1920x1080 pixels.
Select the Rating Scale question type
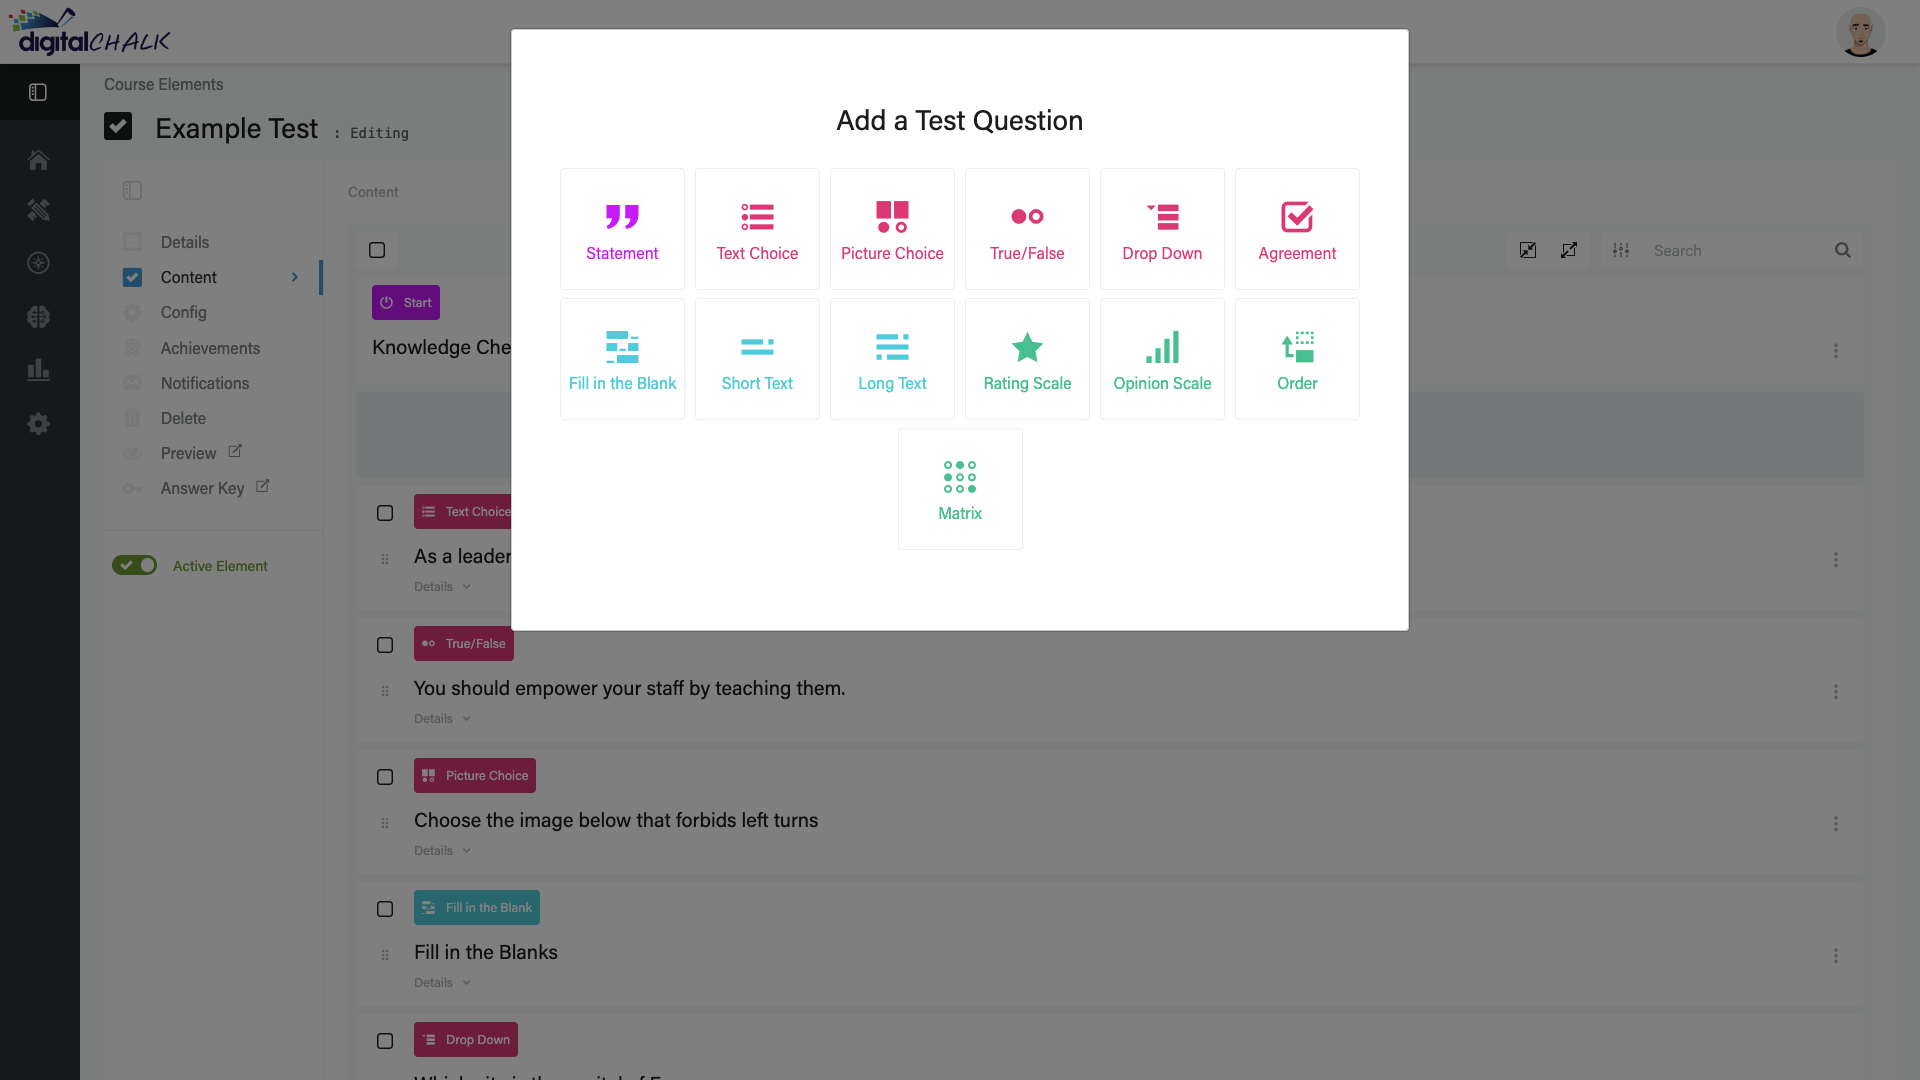click(x=1026, y=358)
